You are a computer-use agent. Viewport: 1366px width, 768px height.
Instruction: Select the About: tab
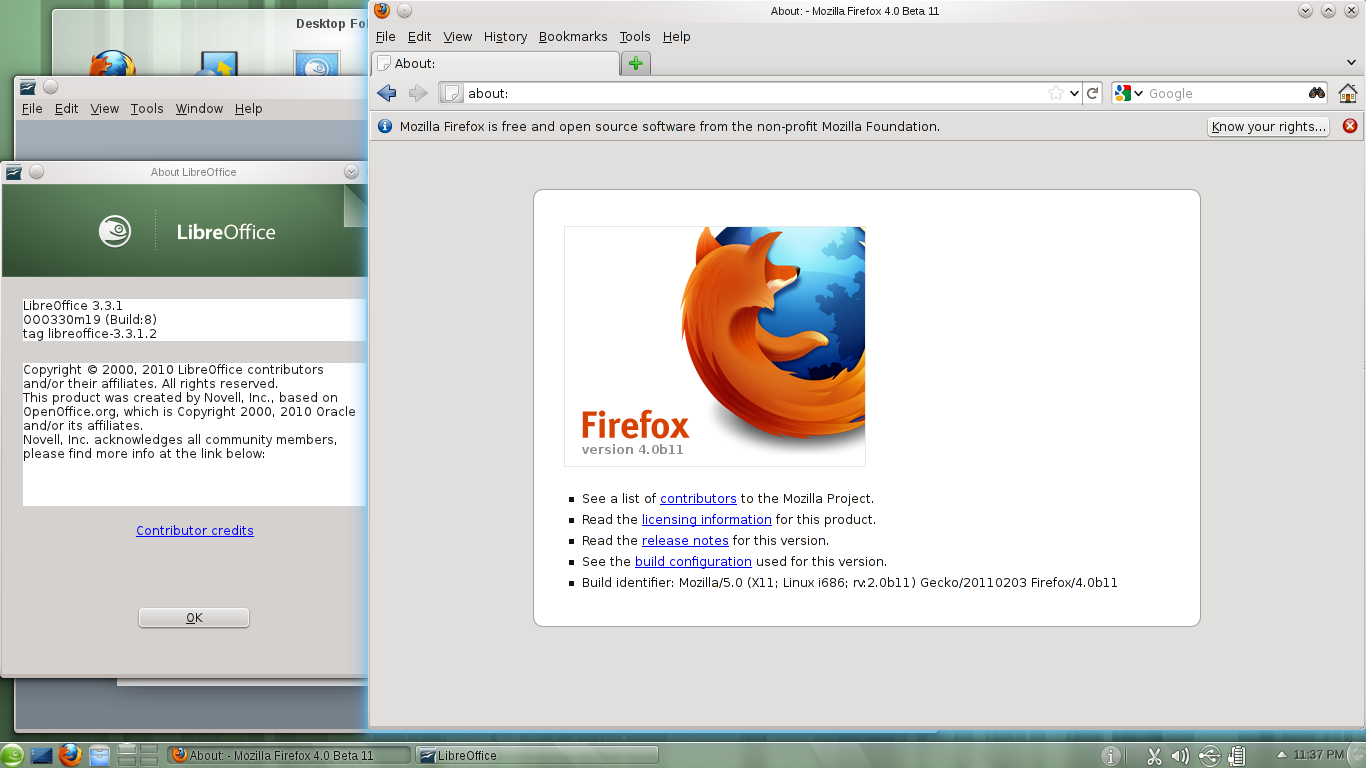[495, 63]
